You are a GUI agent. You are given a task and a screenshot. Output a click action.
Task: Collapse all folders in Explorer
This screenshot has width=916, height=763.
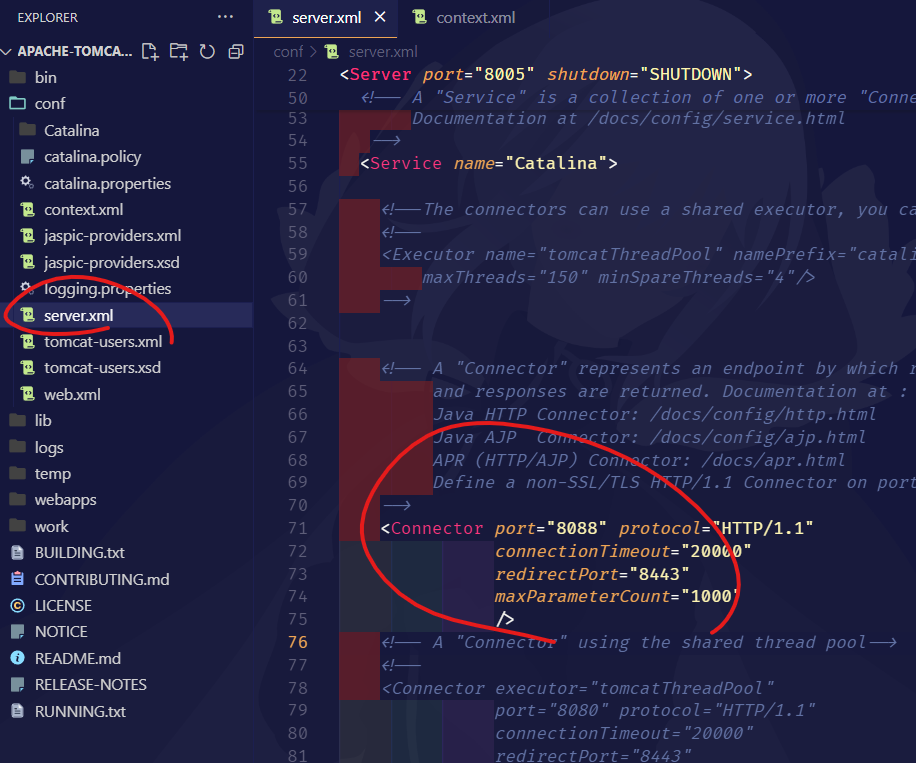(236, 51)
